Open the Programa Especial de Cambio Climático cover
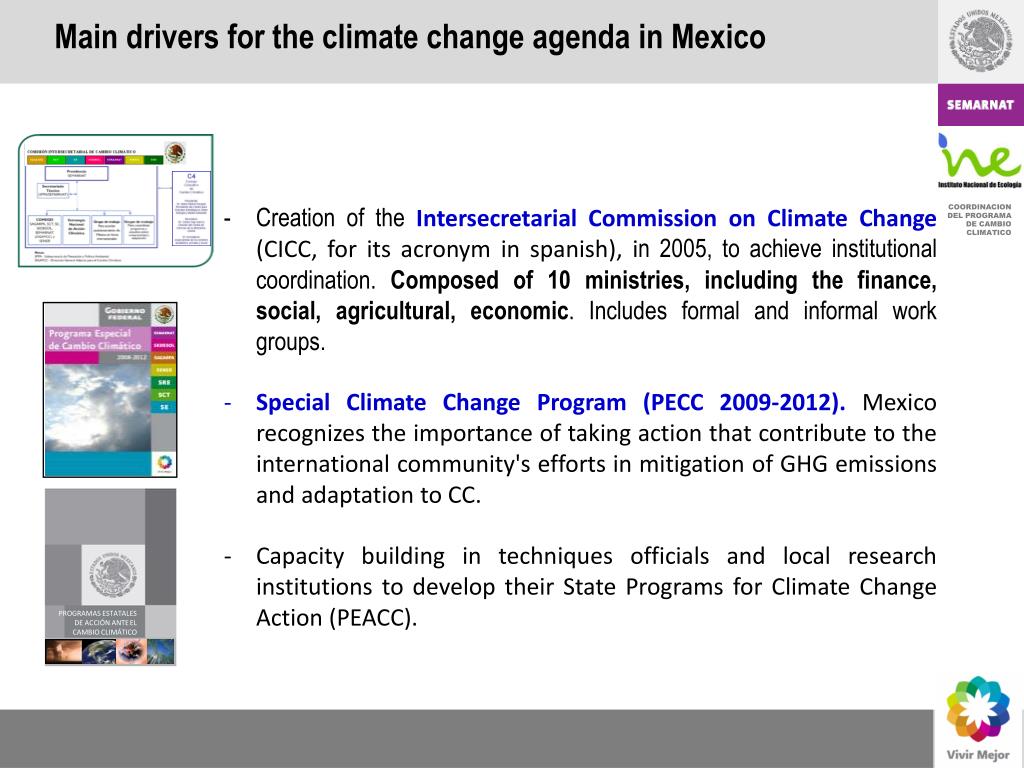The height and width of the screenshot is (768, 1024). (110, 390)
